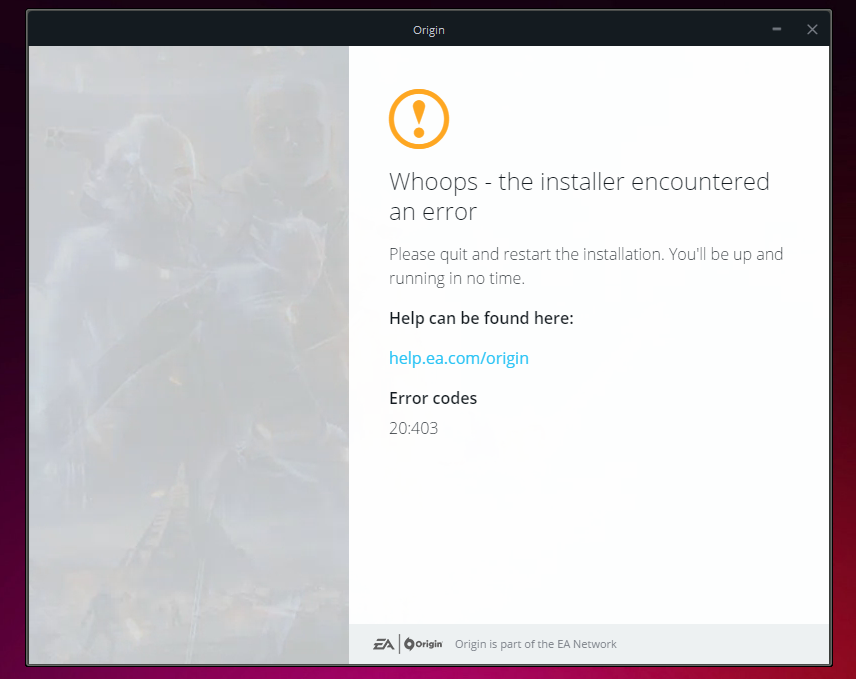Open the help.ea.com/origin link
Screen dimensions: 856x679
(x=458, y=358)
